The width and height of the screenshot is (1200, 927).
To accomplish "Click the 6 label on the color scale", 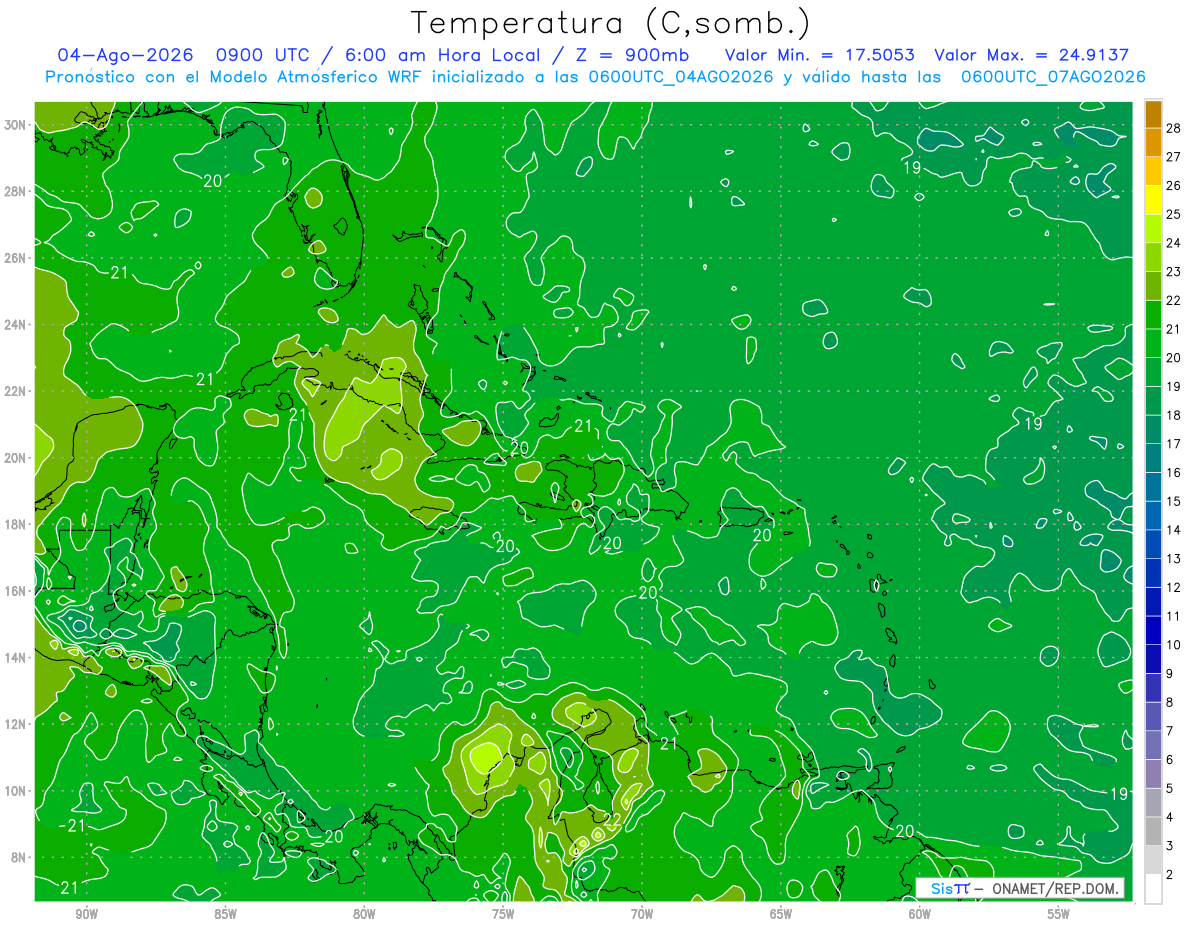I will click(x=1171, y=760).
